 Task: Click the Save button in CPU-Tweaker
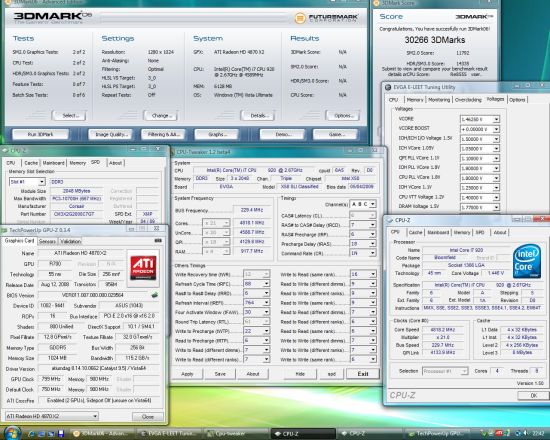[220, 374]
